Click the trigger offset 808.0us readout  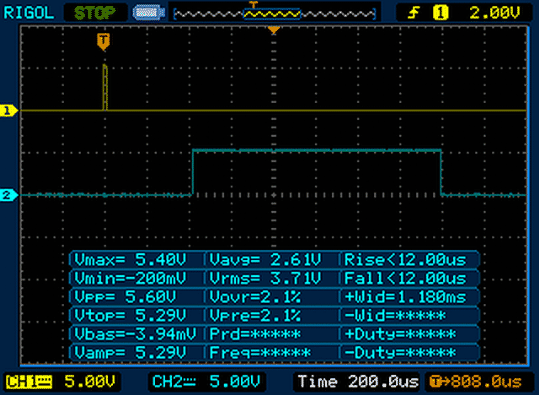(476, 382)
